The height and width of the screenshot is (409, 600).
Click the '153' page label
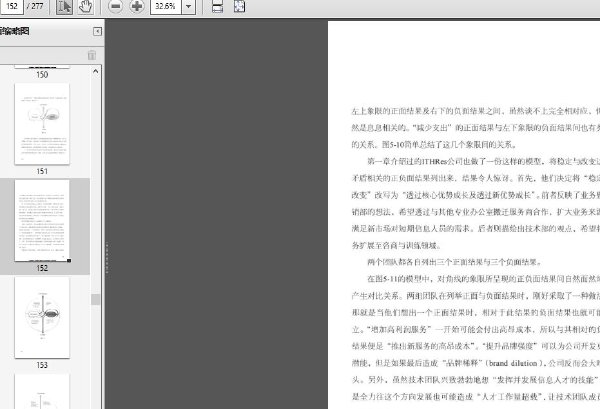coord(42,365)
